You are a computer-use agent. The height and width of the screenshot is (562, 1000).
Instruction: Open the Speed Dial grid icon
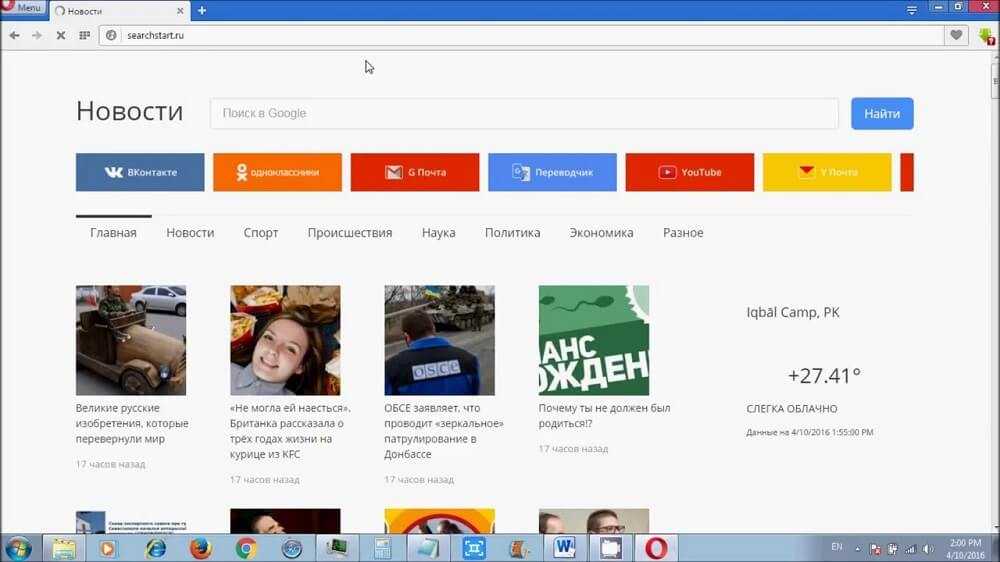[x=84, y=35]
